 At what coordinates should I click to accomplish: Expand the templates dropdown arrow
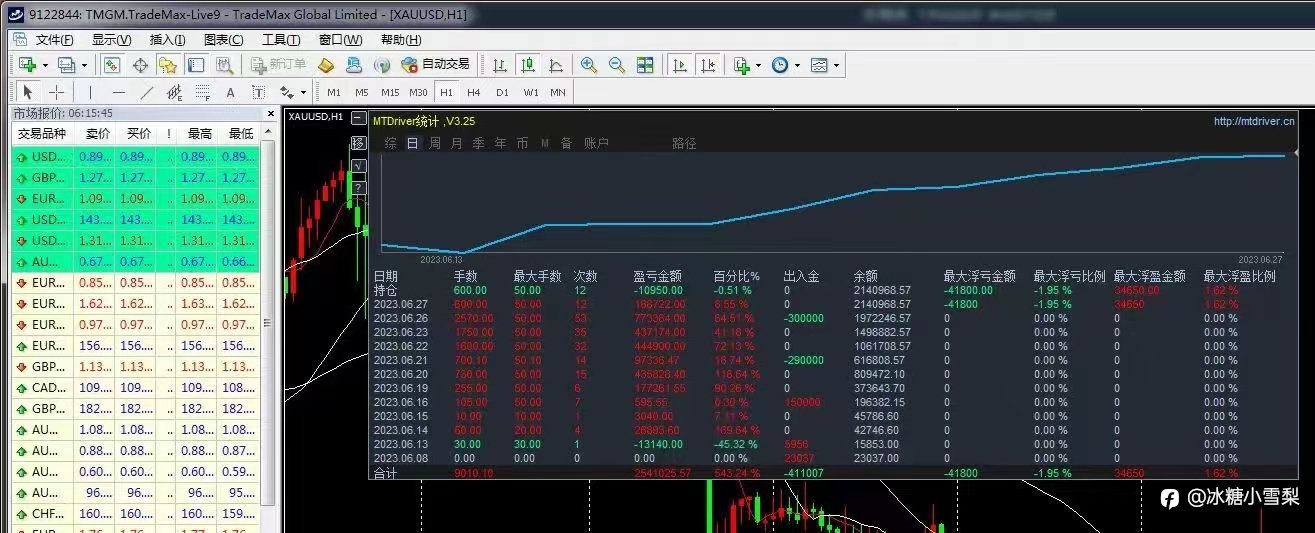coord(837,65)
